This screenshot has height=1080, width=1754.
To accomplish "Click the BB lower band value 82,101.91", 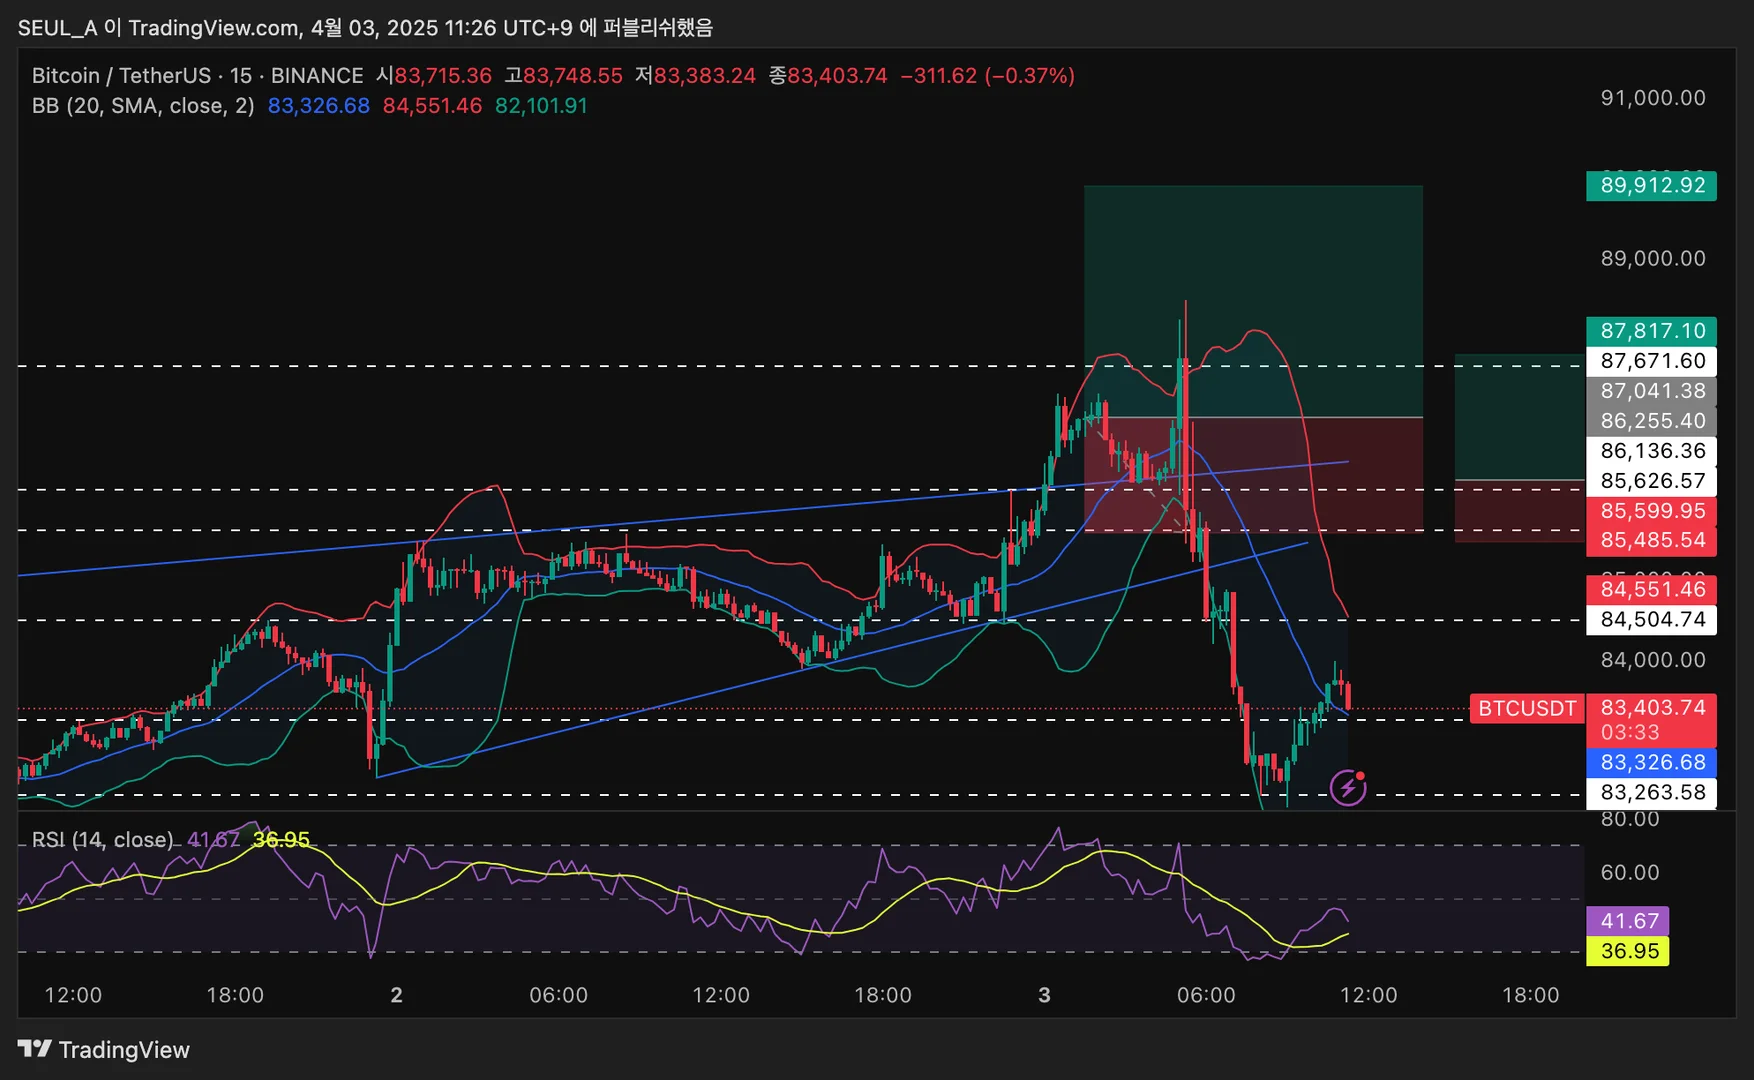I will click(x=541, y=106).
